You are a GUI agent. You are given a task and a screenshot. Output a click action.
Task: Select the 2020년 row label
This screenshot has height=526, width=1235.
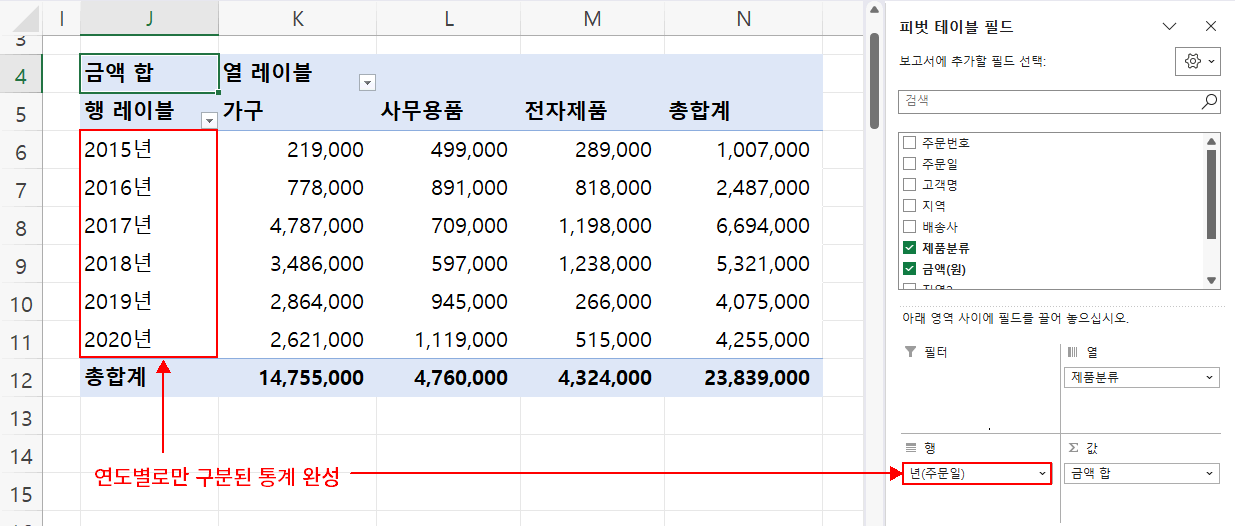pyautogui.click(x=149, y=339)
